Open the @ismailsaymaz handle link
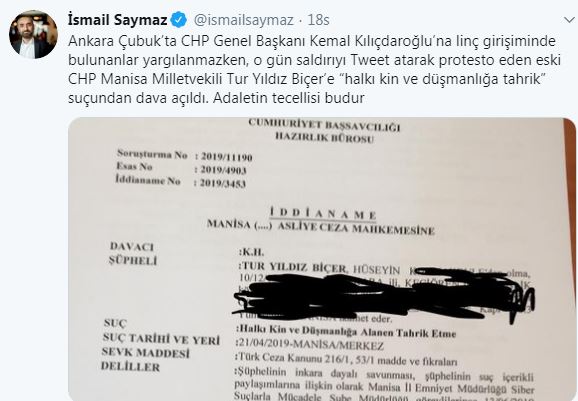This screenshot has width=578, height=401. click(243, 20)
